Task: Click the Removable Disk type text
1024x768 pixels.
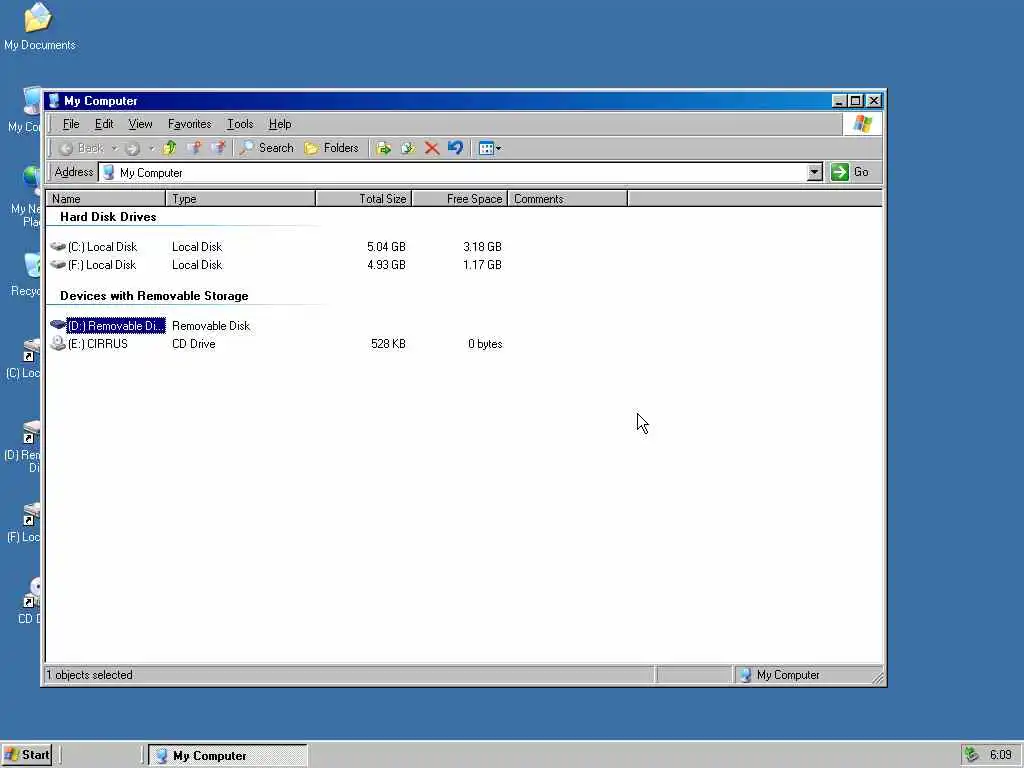Action: [x=211, y=325]
